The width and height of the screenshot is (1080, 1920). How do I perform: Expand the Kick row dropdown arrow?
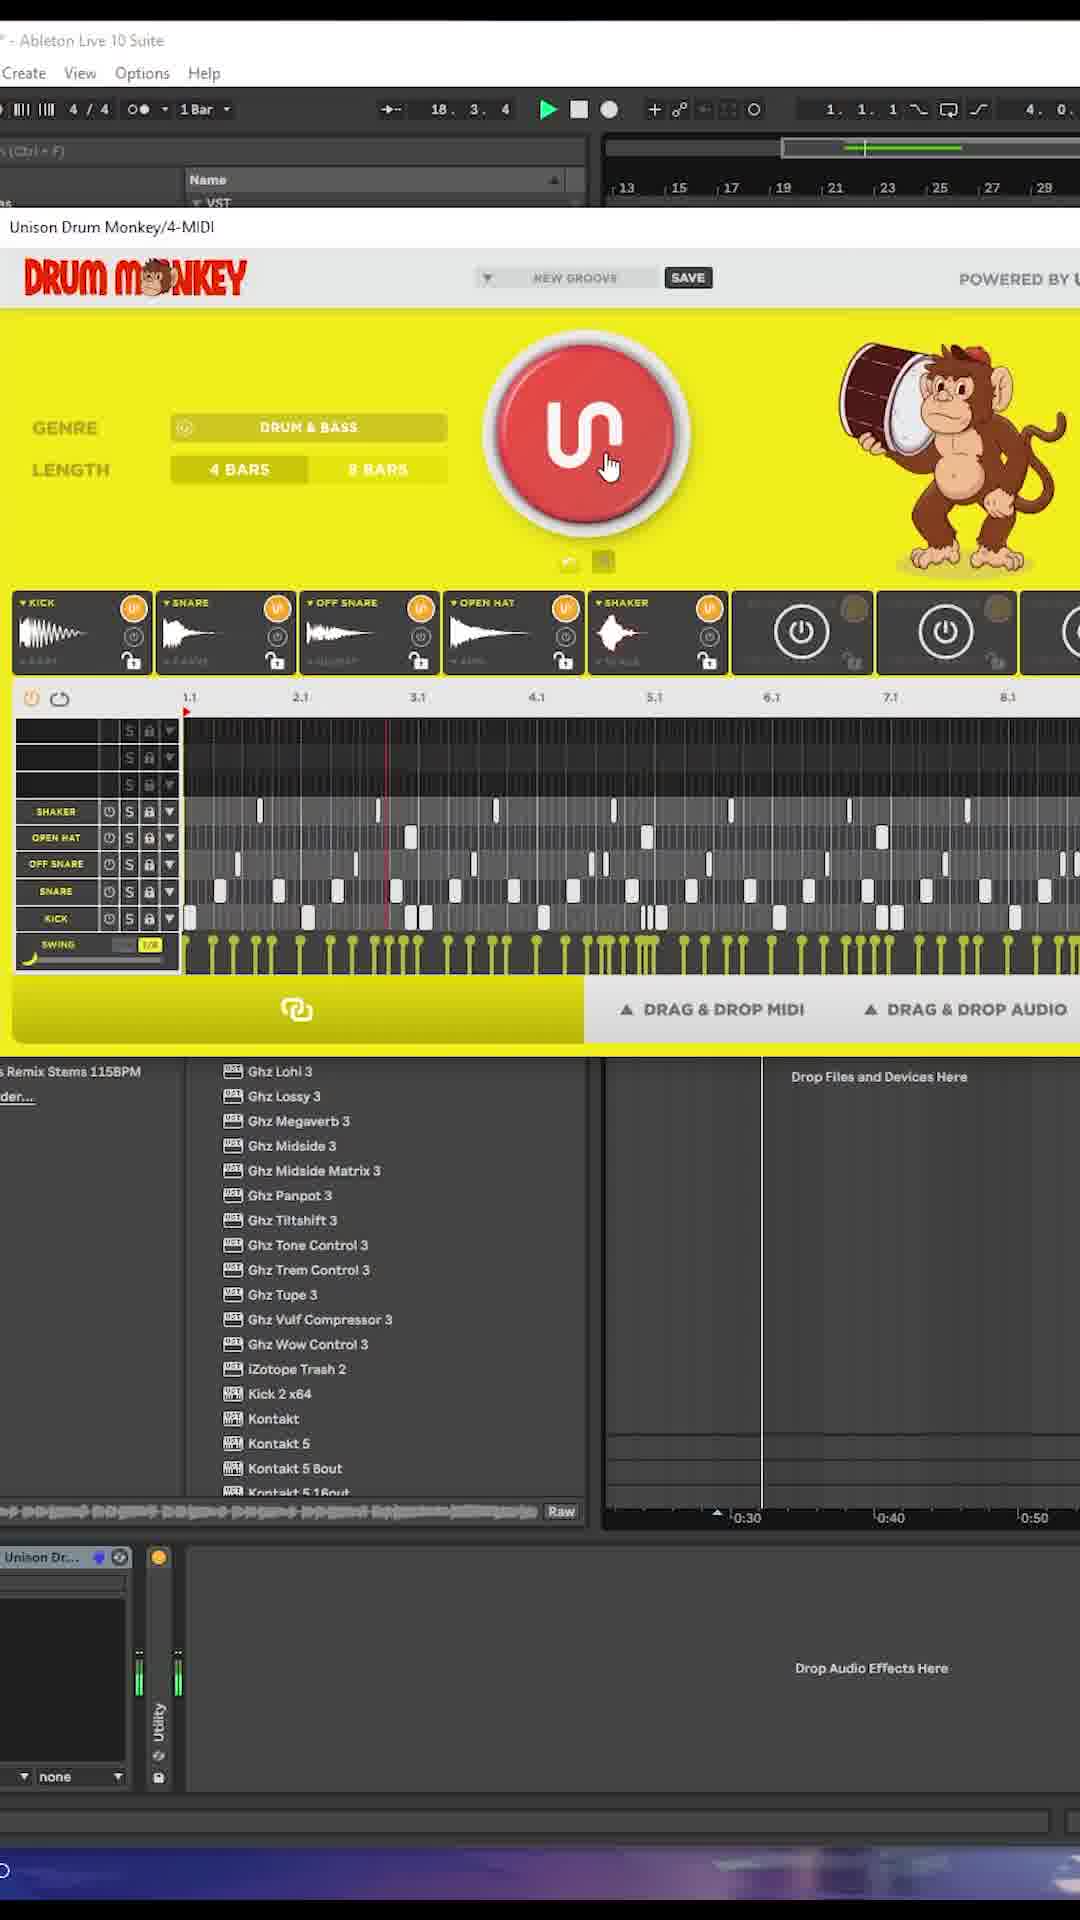click(170, 919)
